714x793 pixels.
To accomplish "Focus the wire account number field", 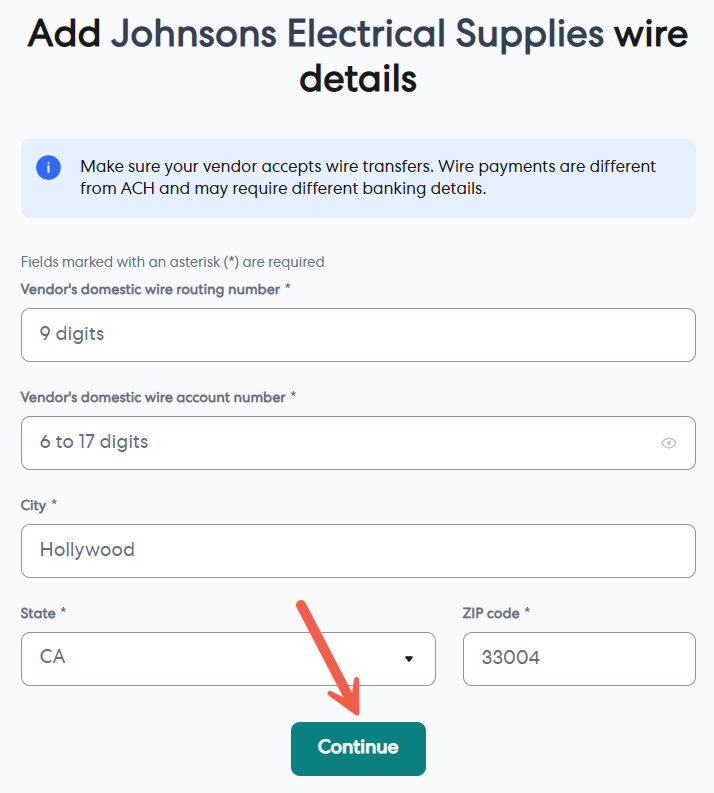I will (x=340, y=443).
